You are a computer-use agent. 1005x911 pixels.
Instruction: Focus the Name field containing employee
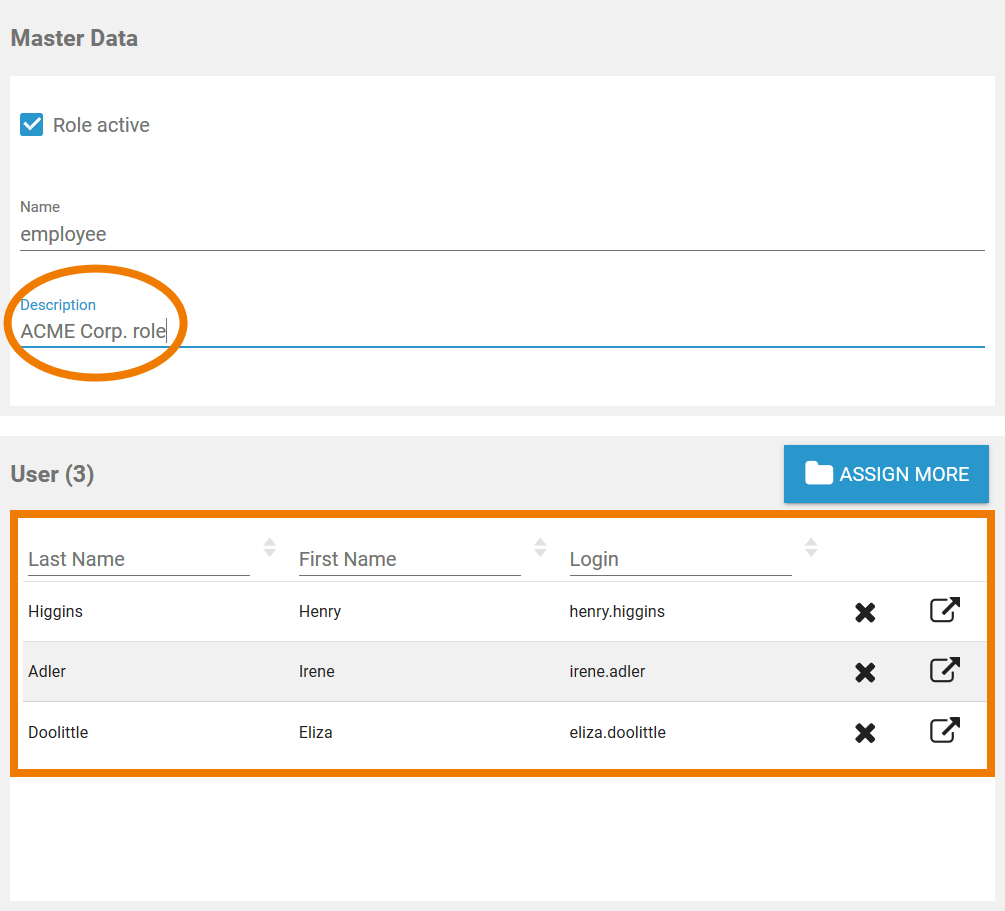pos(500,234)
